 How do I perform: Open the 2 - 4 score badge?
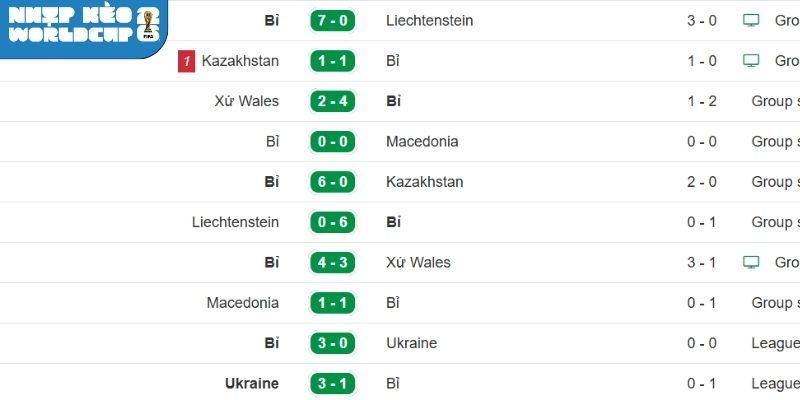pos(335,101)
